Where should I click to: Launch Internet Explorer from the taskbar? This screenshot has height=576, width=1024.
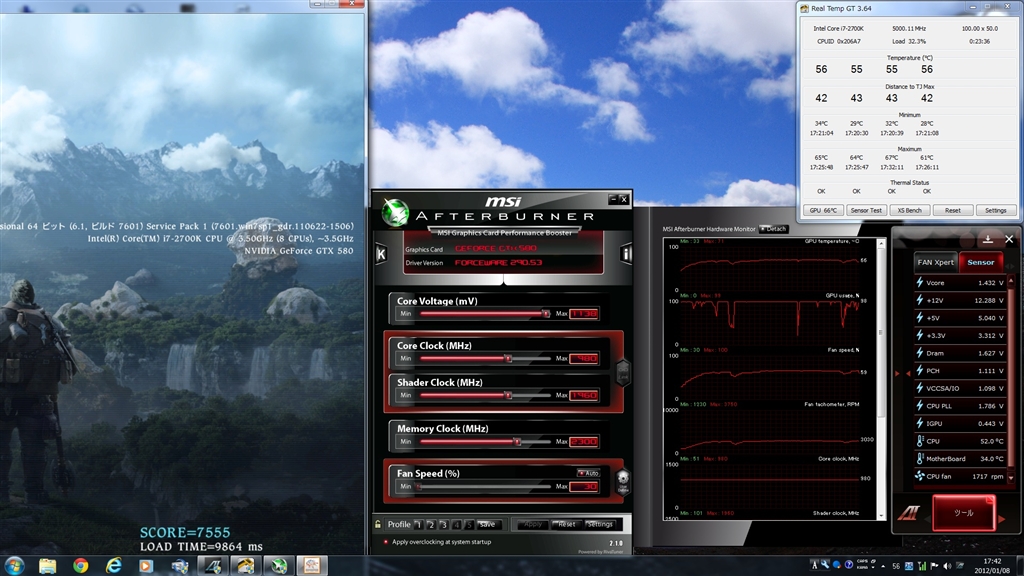[x=114, y=566]
